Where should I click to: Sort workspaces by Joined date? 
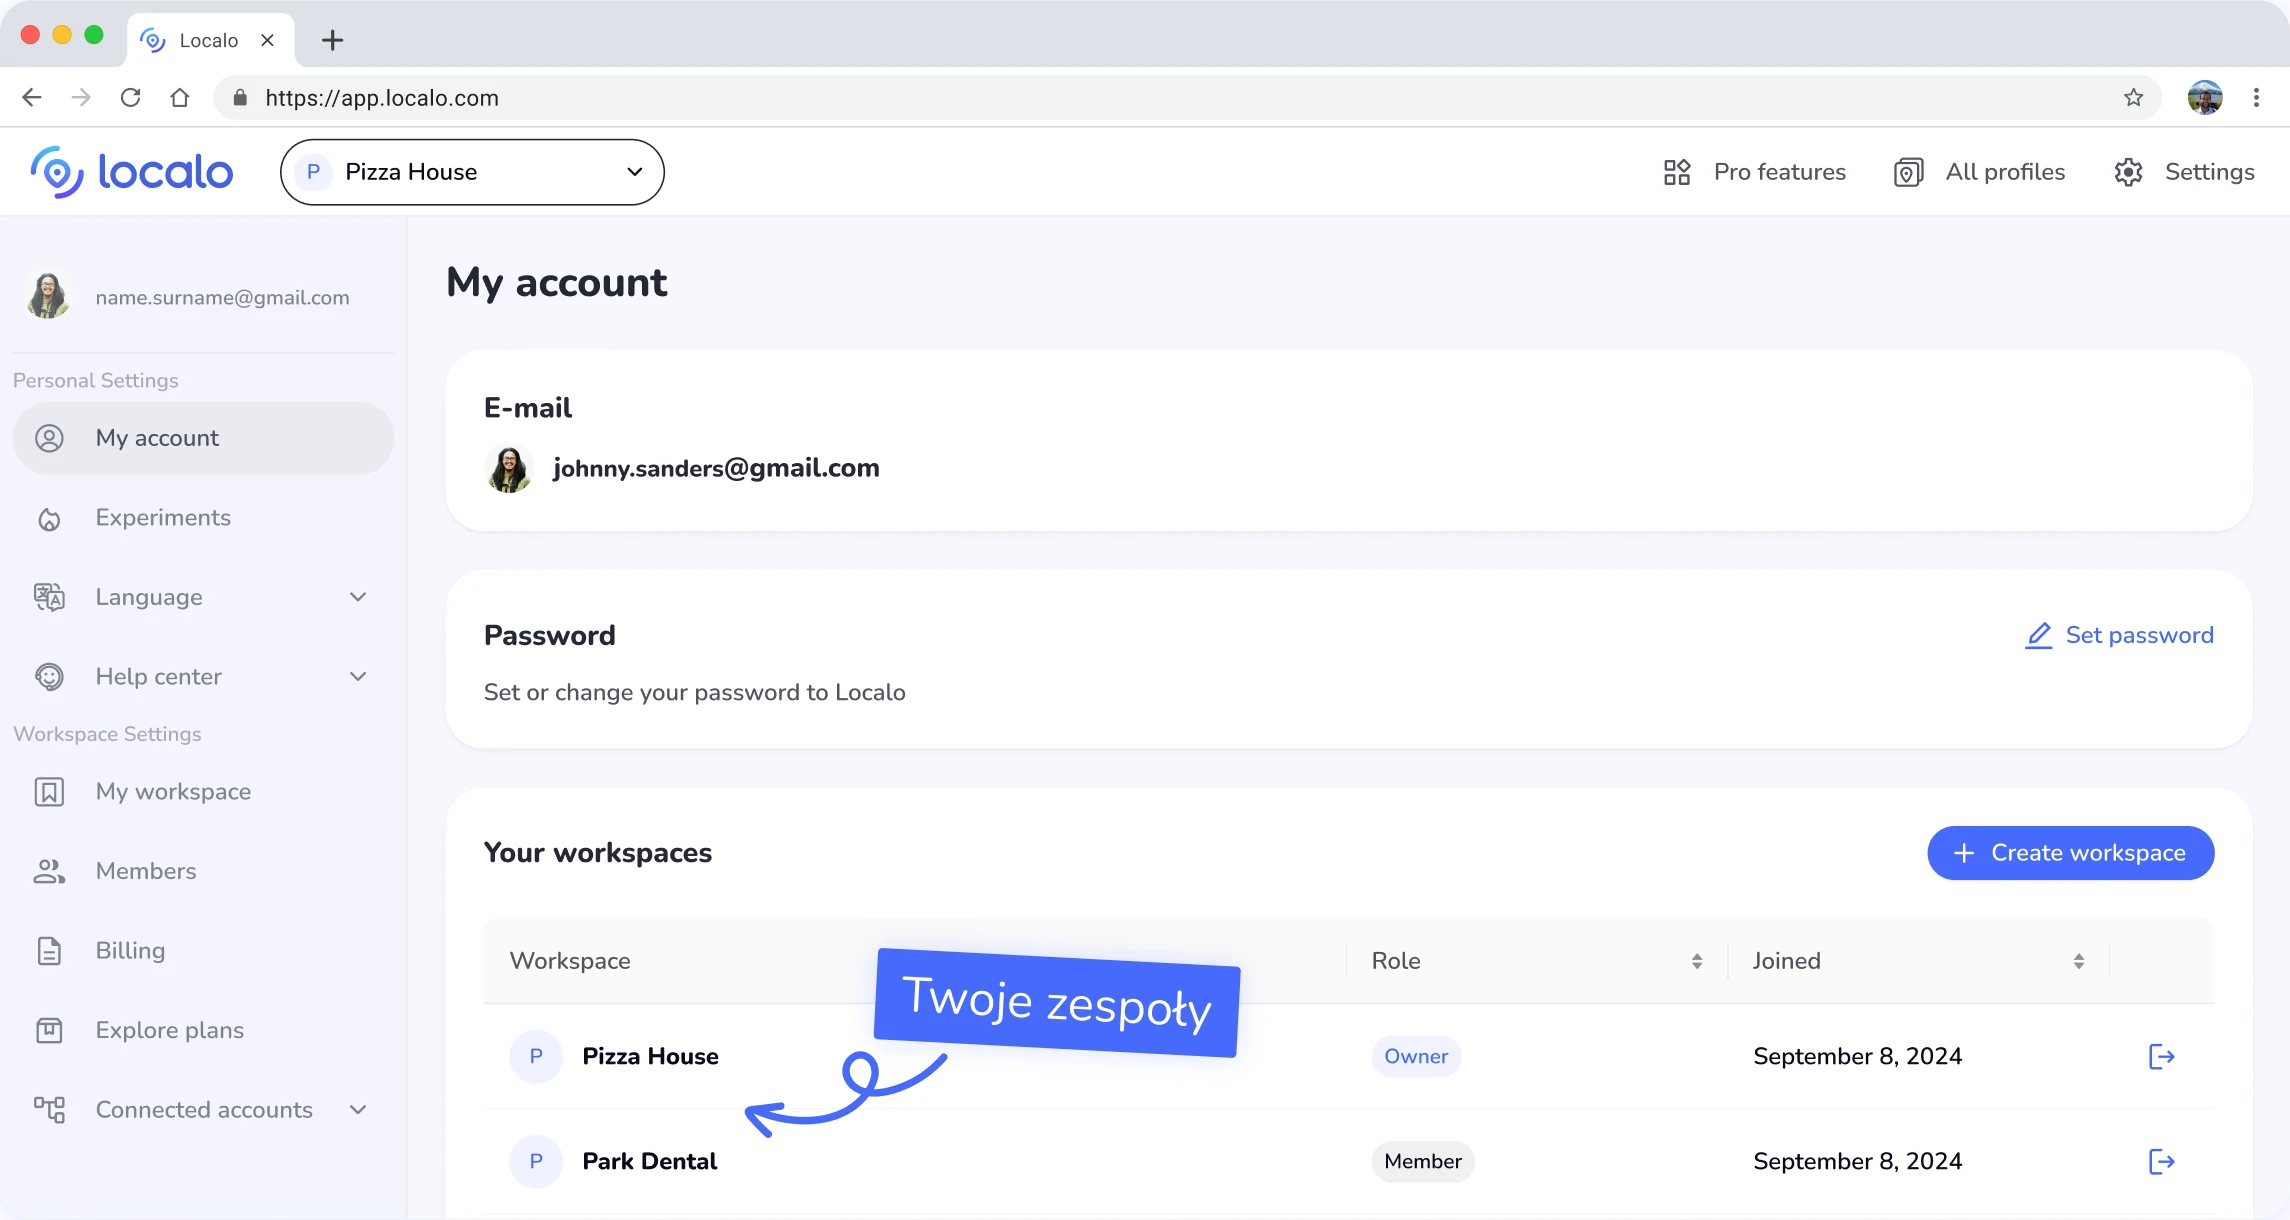(2078, 961)
